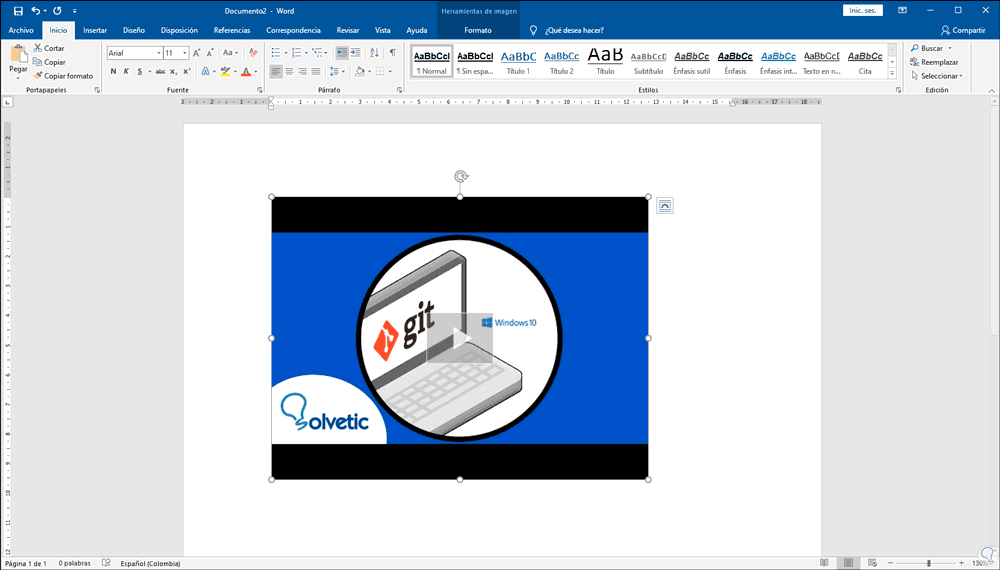Click the Pegar clipboard icon
This screenshot has height=570, width=1000.
18,55
